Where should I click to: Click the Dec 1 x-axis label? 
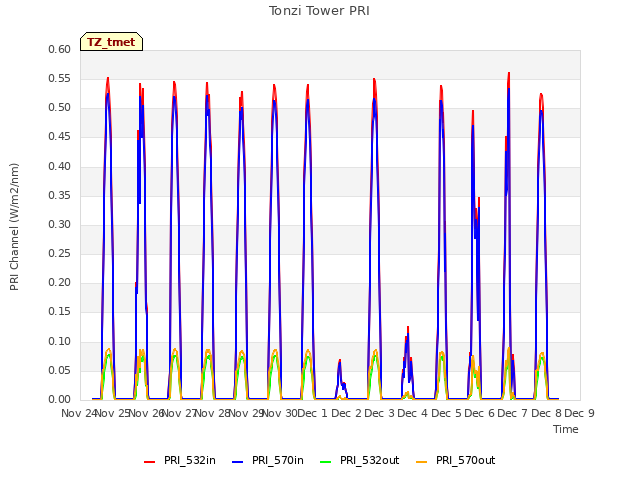[313, 413]
